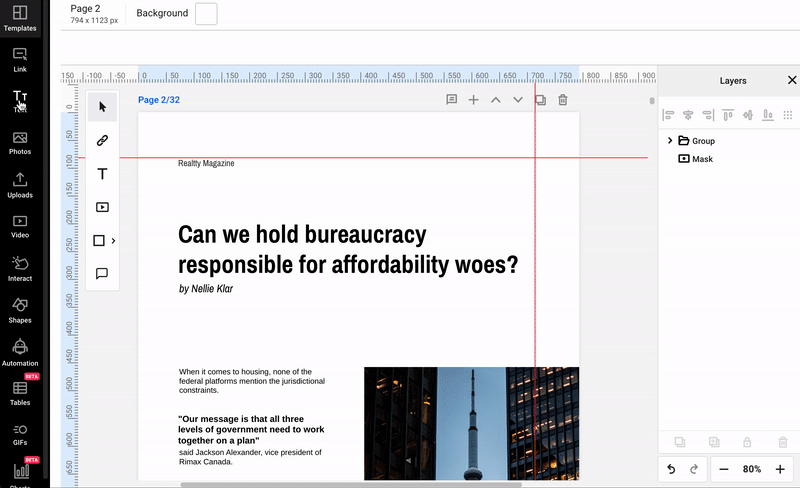Duplicate the current page

(x=540, y=100)
